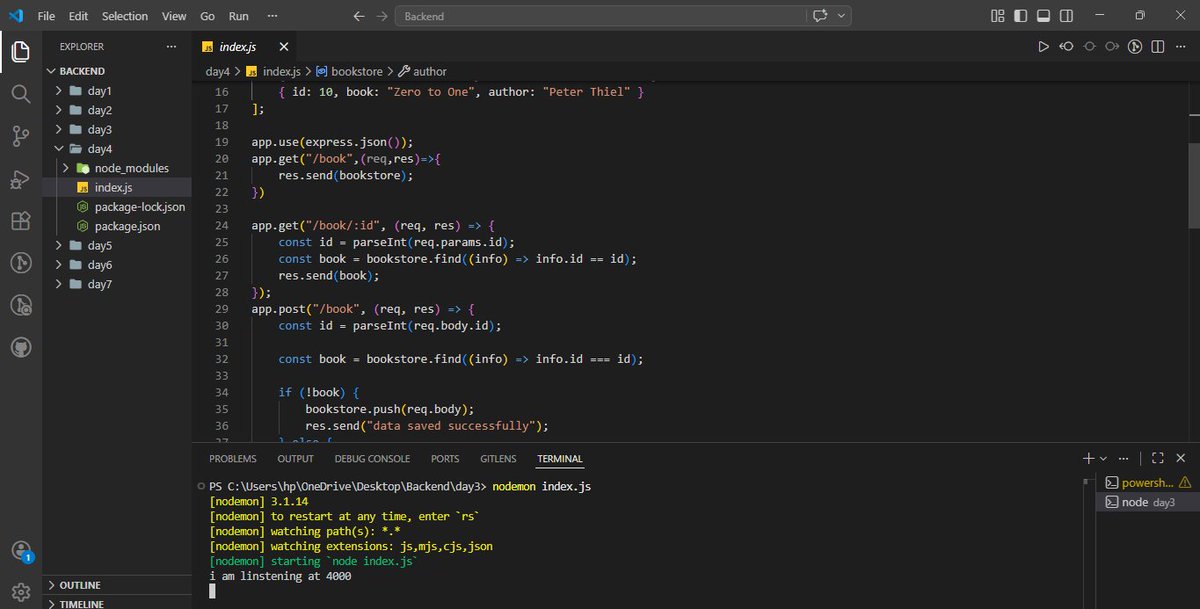Click the Go Forward arrow
Image resolution: width=1200 pixels, height=609 pixels.
pyautogui.click(x=381, y=16)
